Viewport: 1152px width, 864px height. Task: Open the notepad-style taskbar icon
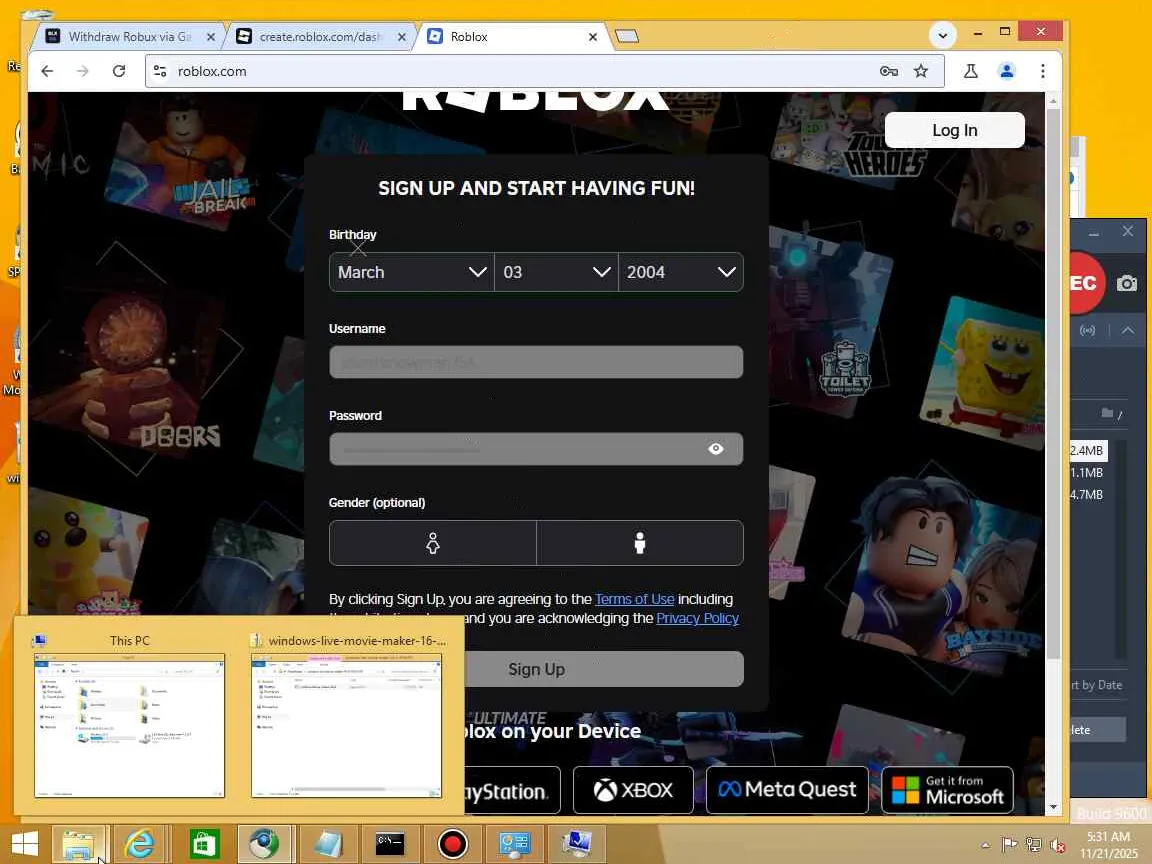(327, 845)
